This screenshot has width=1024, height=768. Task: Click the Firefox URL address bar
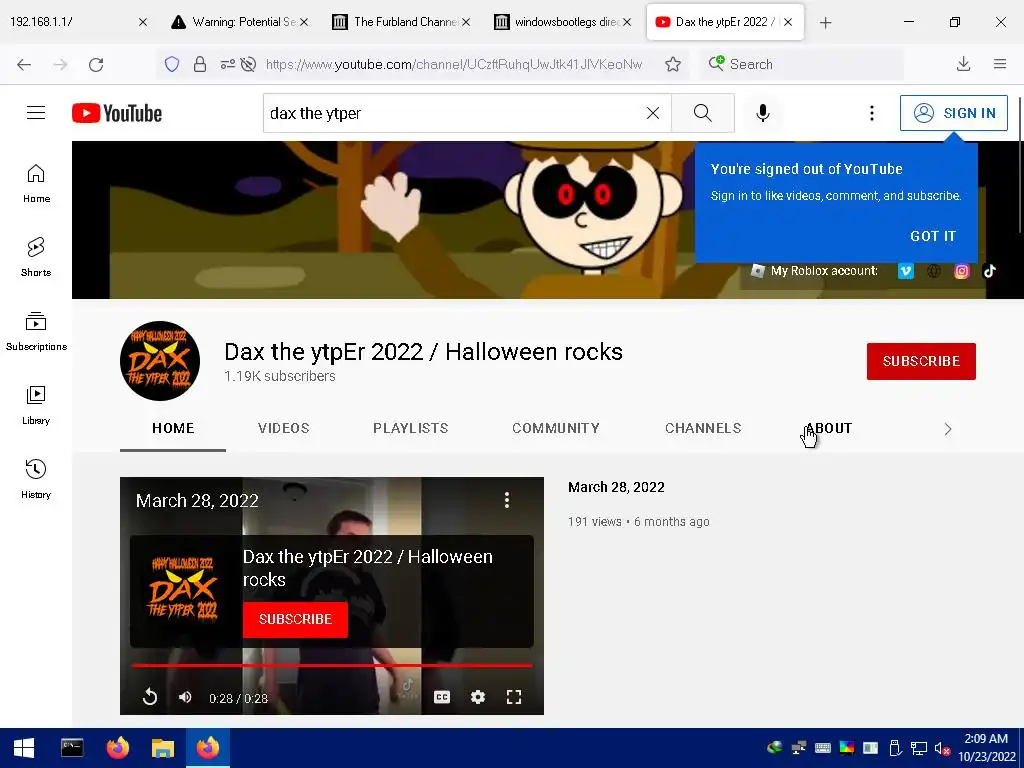pyautogui.click(x=454, y=64)
